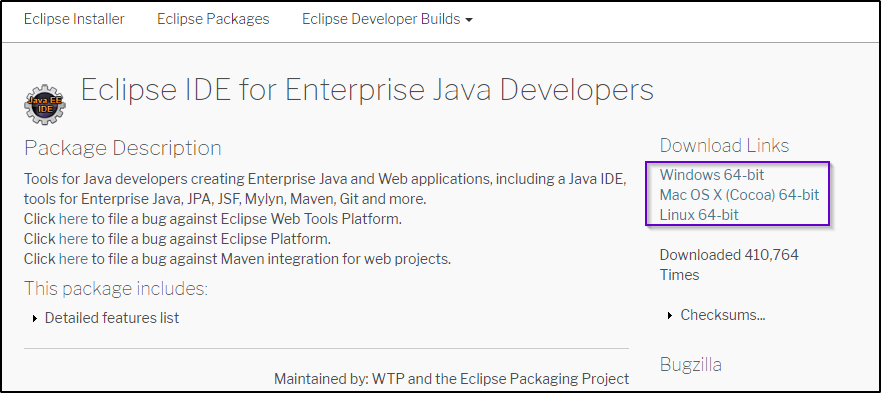Expand the Detailed features list

106,318
